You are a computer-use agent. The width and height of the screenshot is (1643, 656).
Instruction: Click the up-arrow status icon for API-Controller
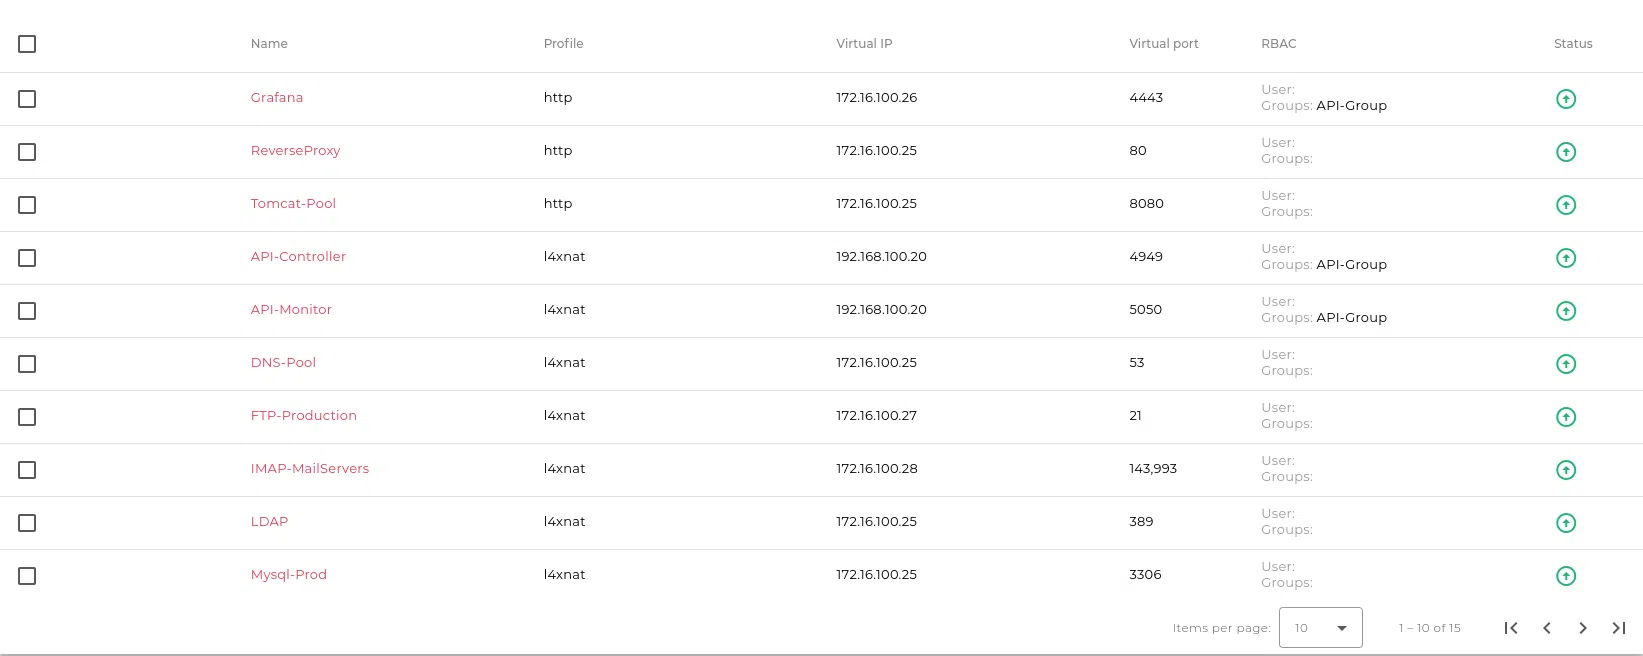click(x=1566, y=258)
